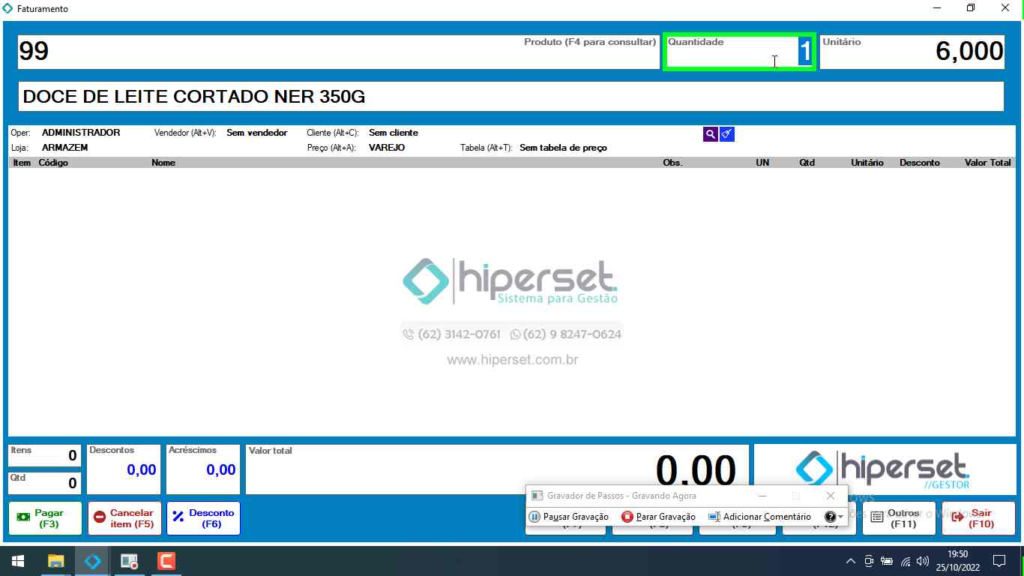Viewport: 1024px width, 576px height.
Task: Pause recording with Pausar Gravação
Action: tap(568, 517)
